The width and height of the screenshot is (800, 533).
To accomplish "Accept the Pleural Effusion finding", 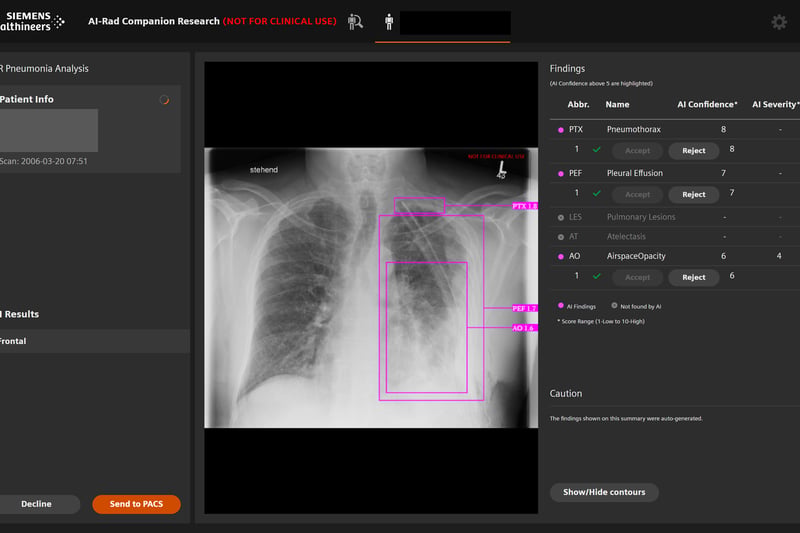I will pyautogui.click(x=637, y=195).
